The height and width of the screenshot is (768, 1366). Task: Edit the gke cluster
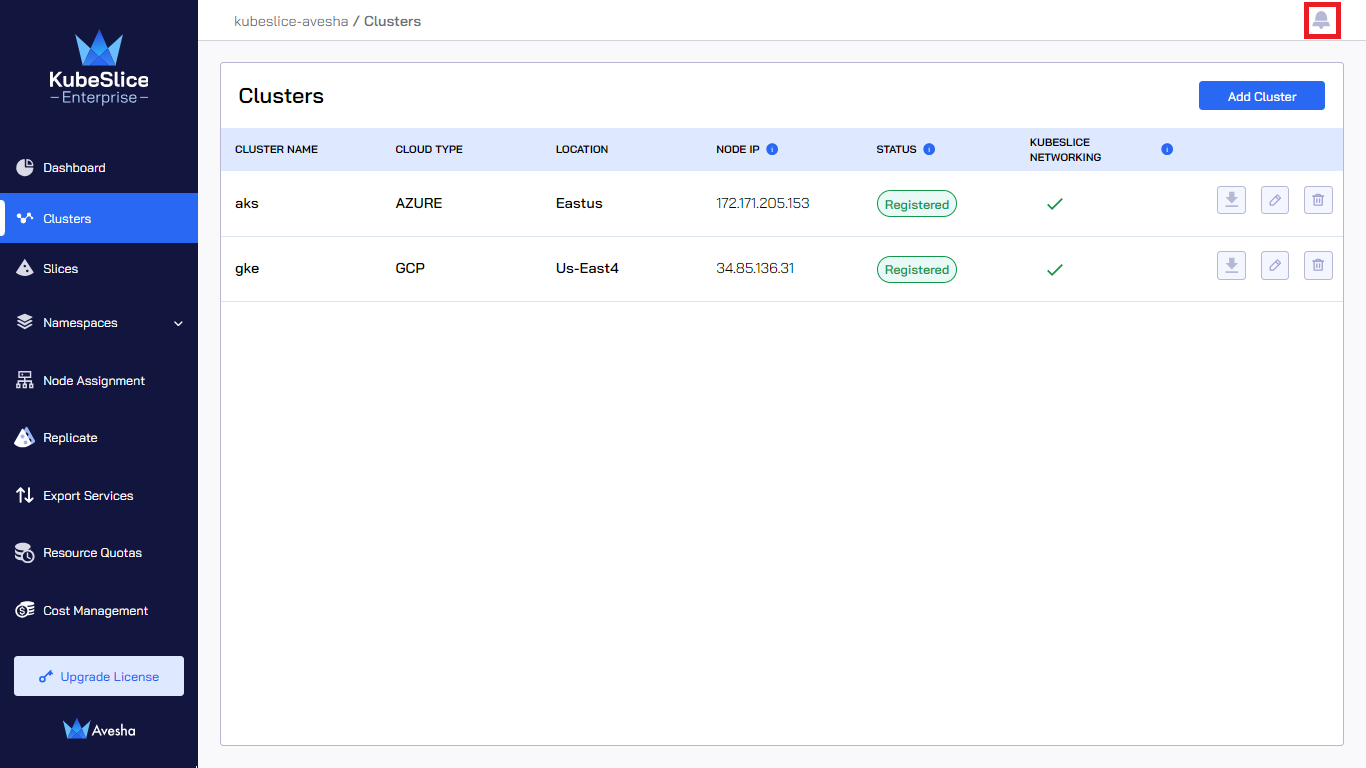tap(1275, 265)
